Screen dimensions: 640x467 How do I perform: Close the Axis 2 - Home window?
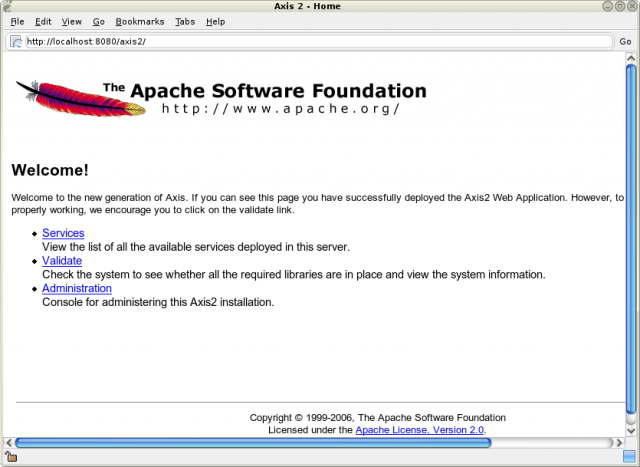coord(632,6)
